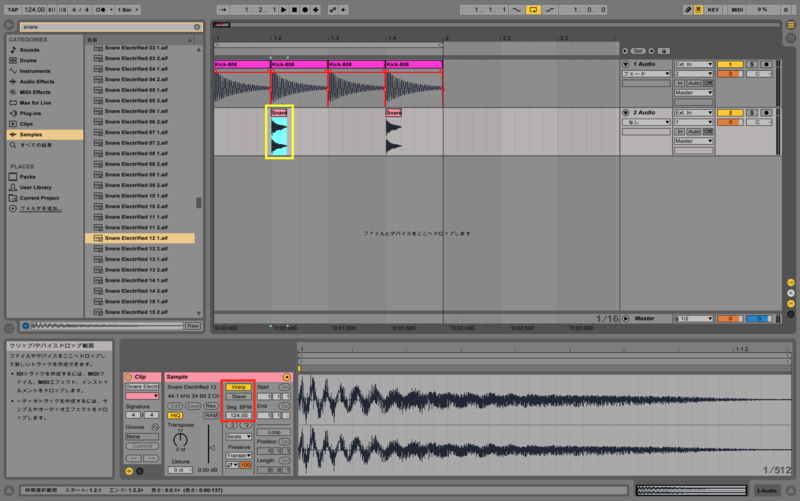Click the add folder link in Places
This screenshot has height=501, width=800.
click(x=40, y=209)
